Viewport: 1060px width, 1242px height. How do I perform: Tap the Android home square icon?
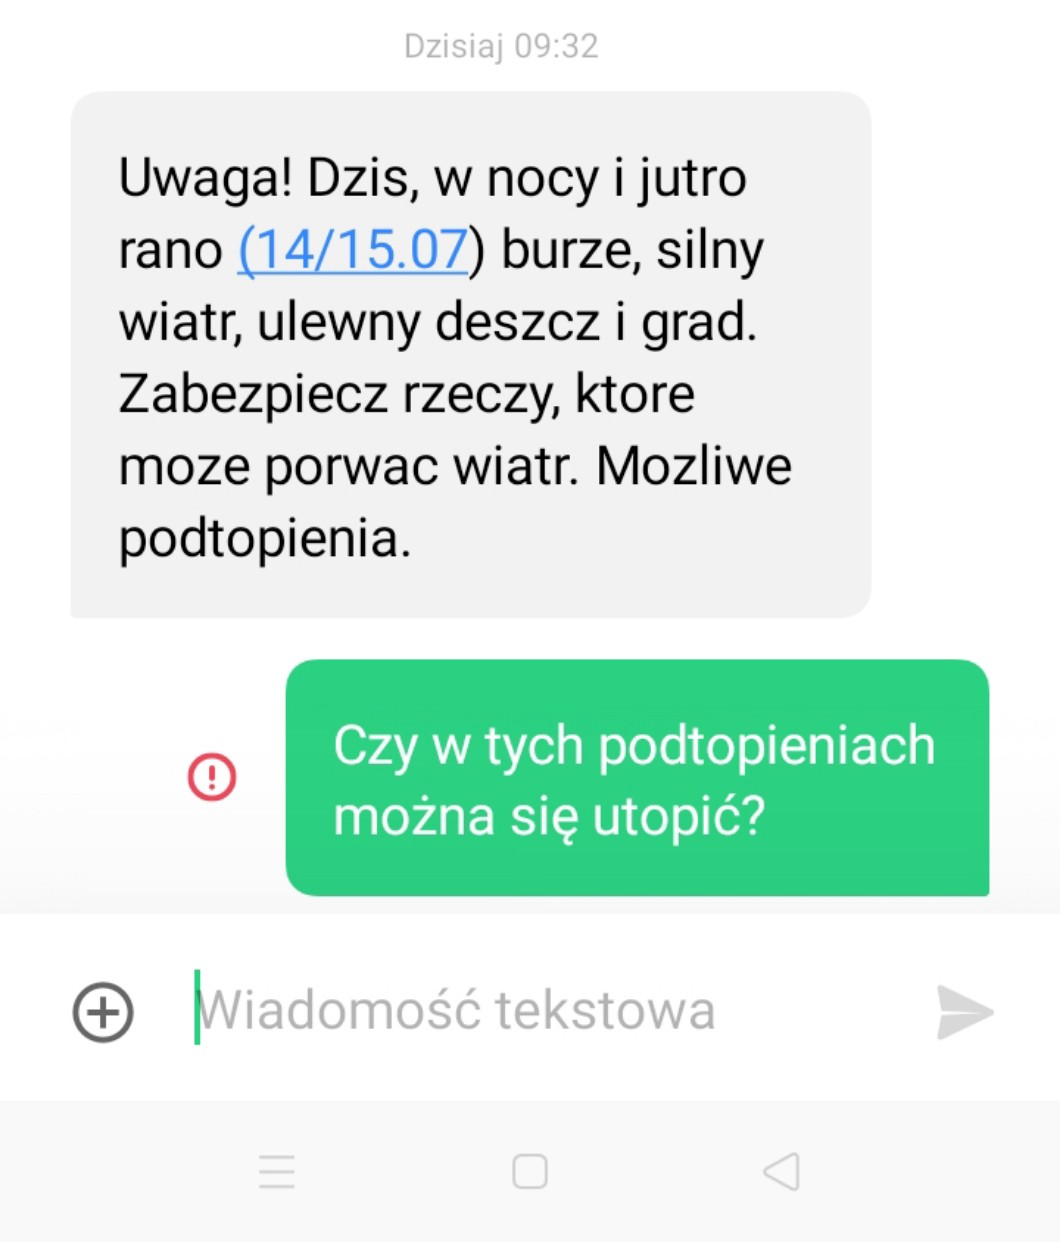(530, 1171)
